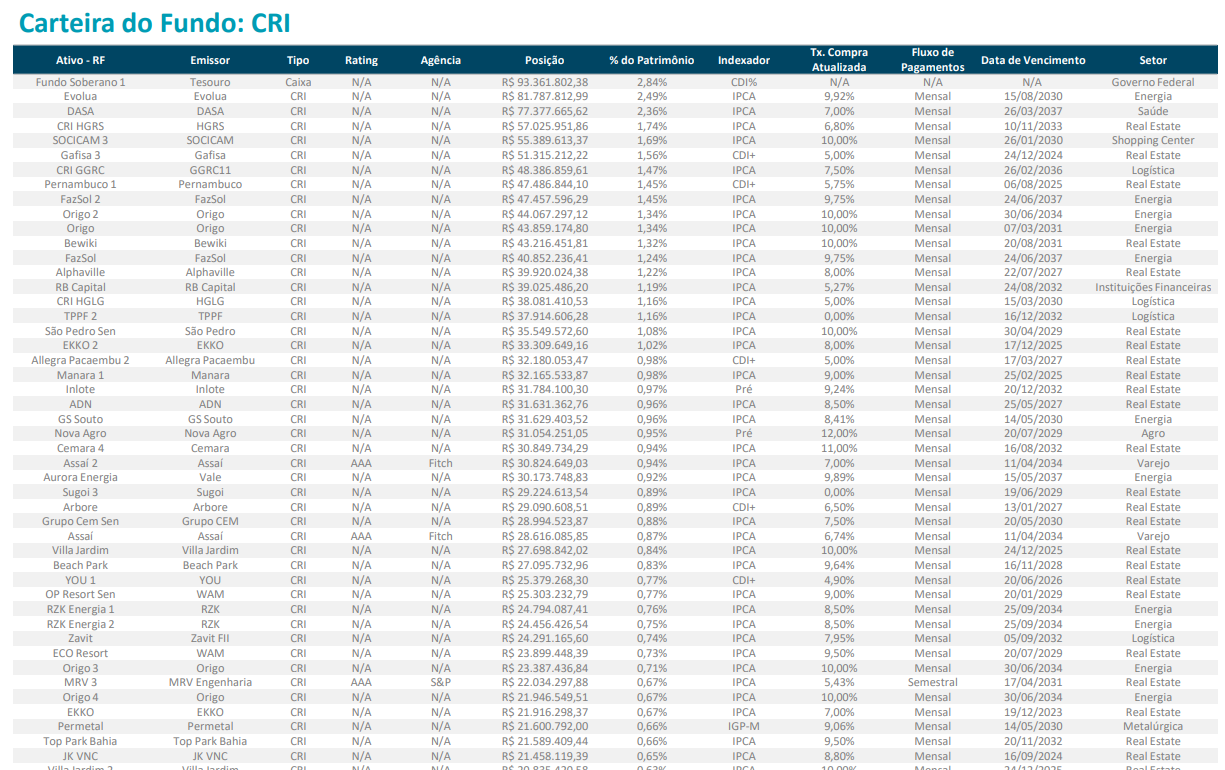Image resolution: width=1225 pixels, height=770 pixels.
Task: Select the 'S&P' agency cell
Action: (440, 682)
